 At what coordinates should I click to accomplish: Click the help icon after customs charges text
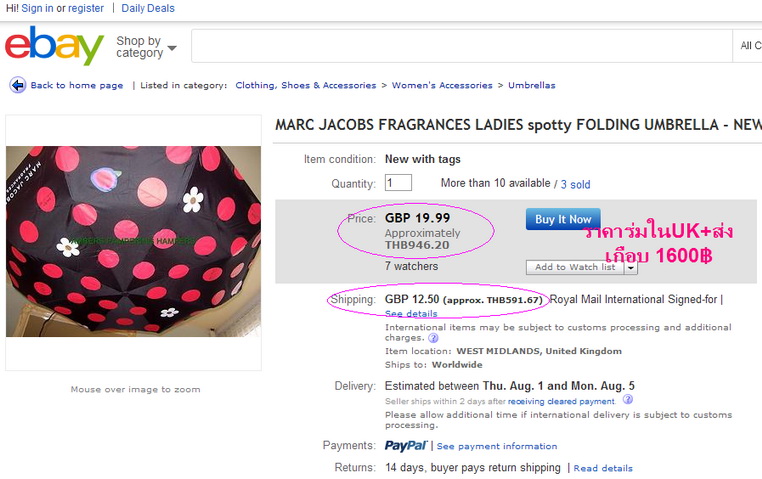coord(434,338)
